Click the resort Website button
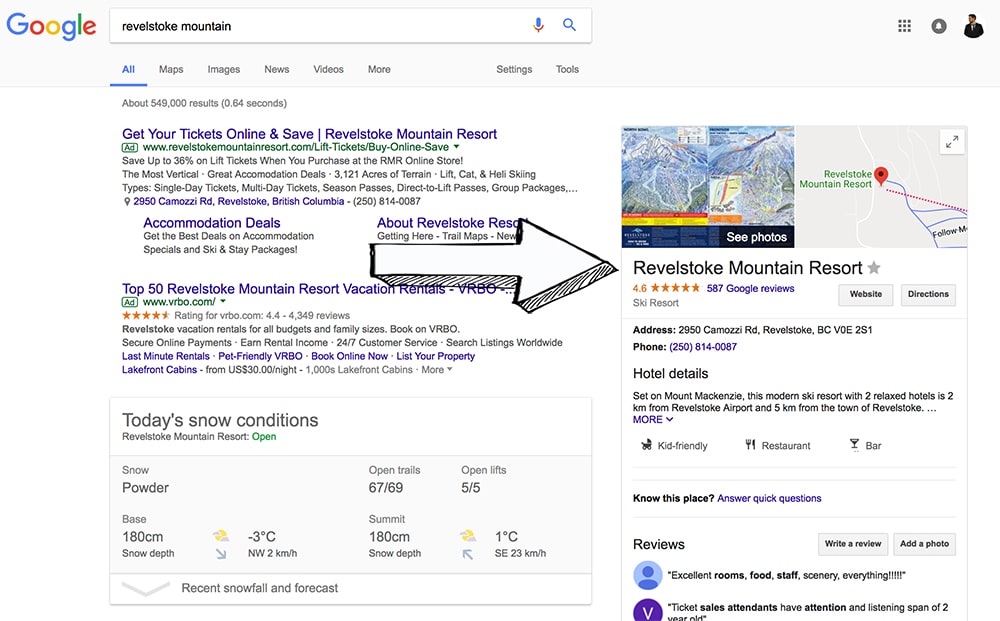Screen dimensions: 1000x621 (x=865, y=295)
